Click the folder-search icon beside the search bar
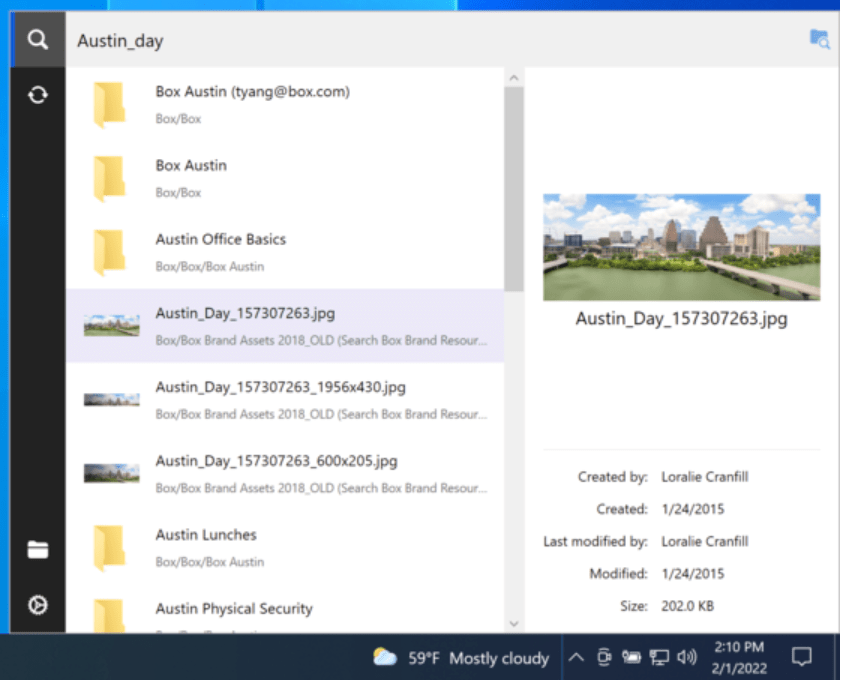This screenshot has width=842, height=680. click(819, 39)
